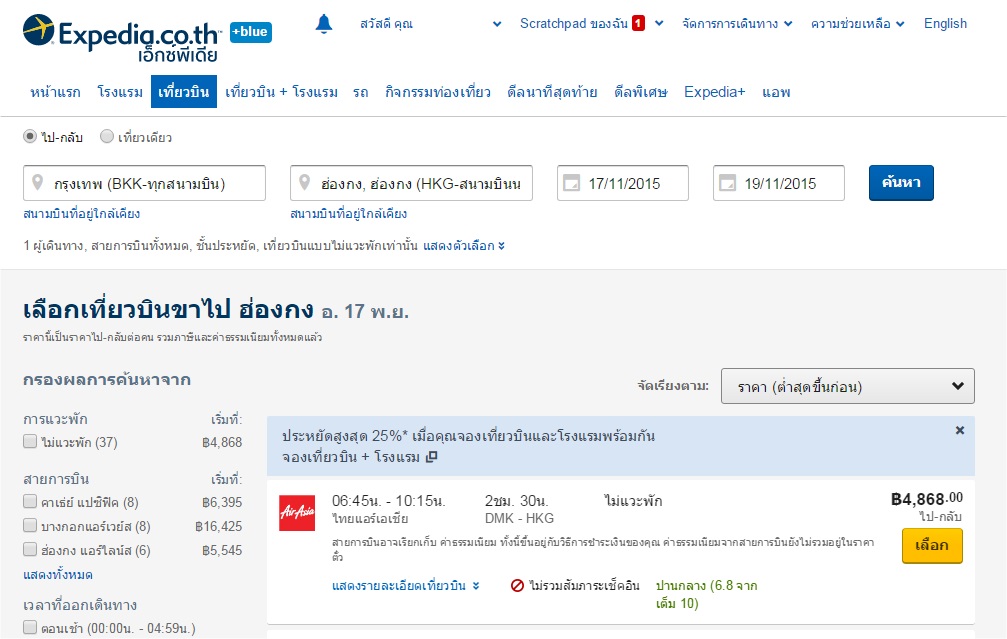Open the เที่ยวบิน + โรงแรม tab
This screenshot has height=639, width=1007.
pos(281,92)
